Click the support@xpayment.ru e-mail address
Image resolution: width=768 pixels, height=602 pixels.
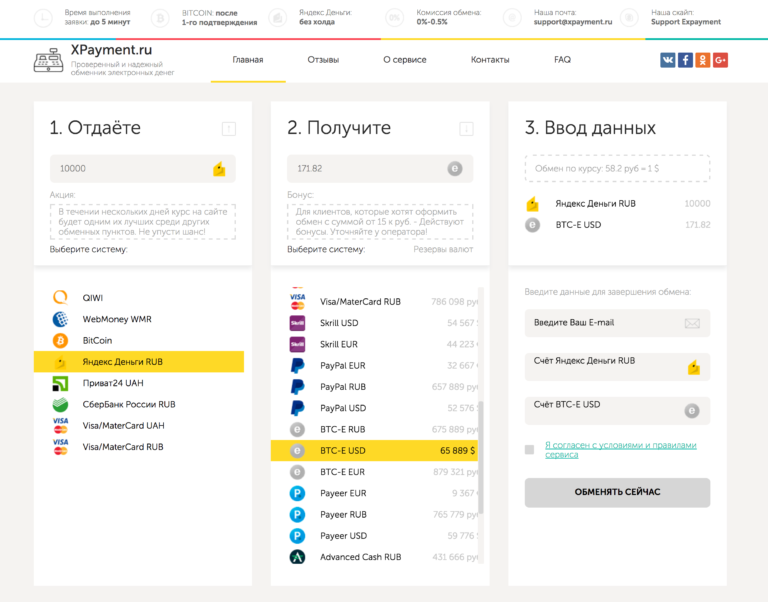coord(573,22)
